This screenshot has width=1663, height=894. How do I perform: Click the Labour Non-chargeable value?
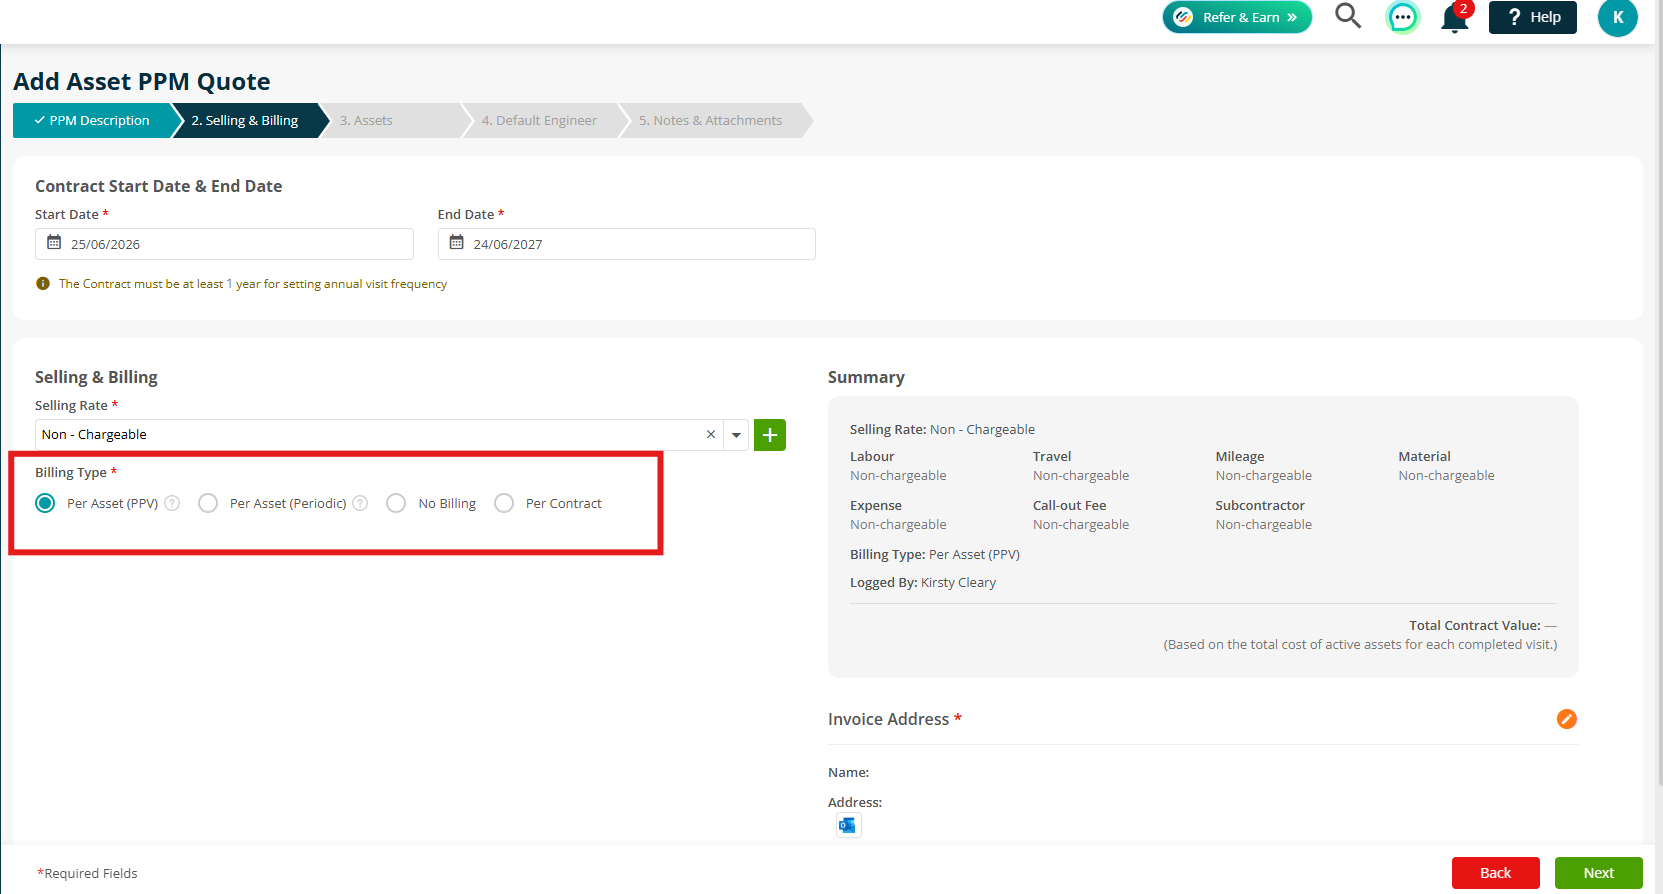coord(898,475)
